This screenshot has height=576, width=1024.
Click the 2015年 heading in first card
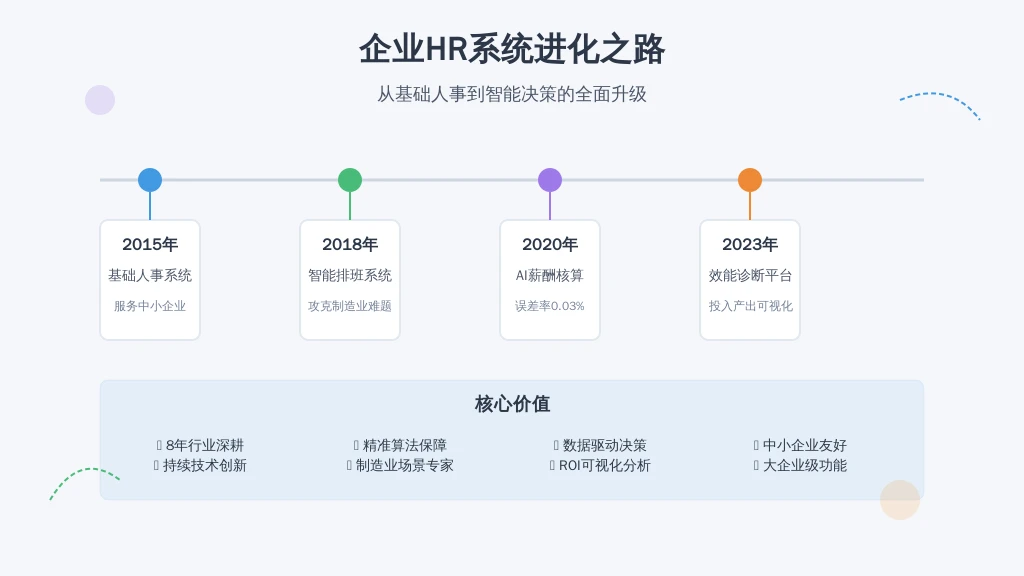click(x=150, y=244)
